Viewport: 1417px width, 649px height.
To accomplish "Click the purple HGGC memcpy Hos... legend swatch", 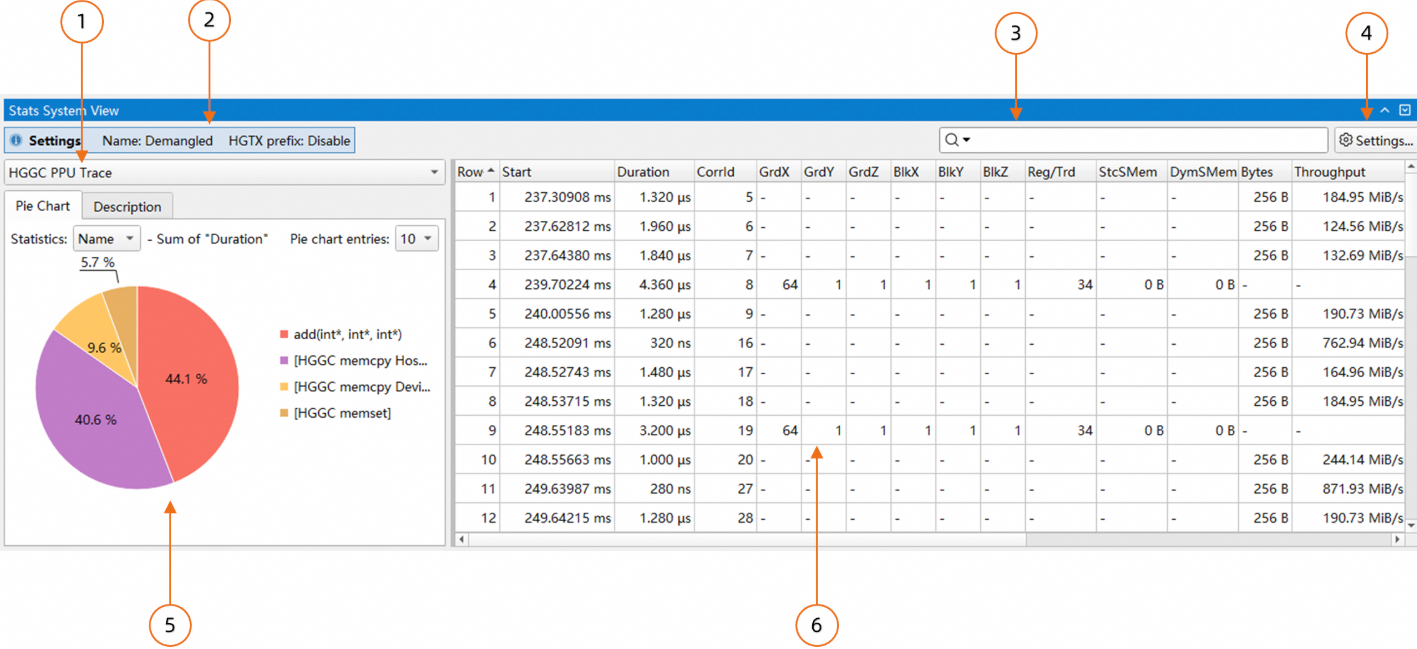I will (x=284, y=360).
